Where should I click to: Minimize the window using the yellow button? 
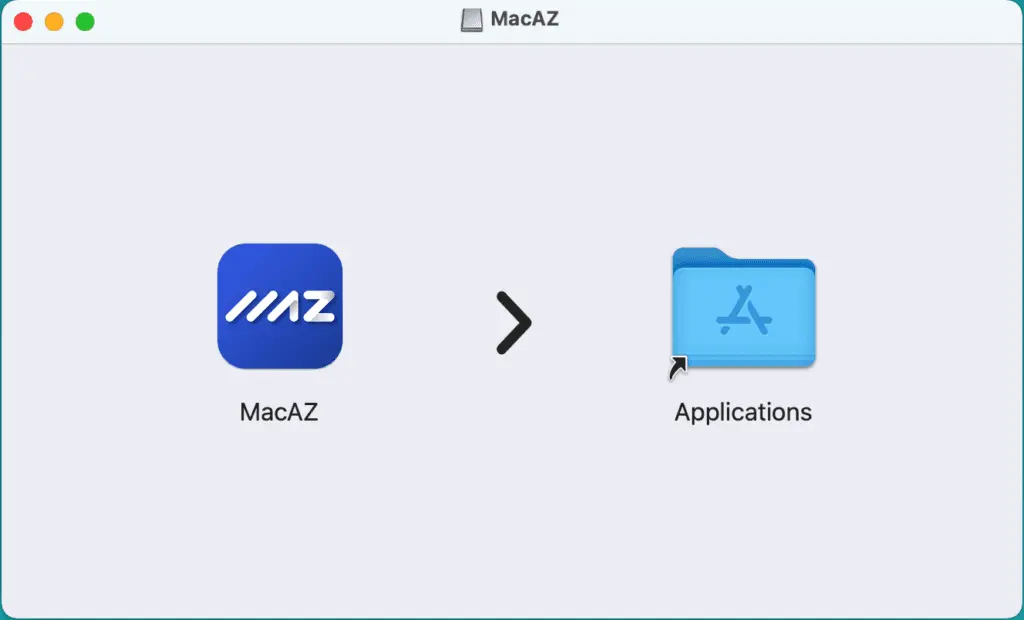click(x=54, y=22)
